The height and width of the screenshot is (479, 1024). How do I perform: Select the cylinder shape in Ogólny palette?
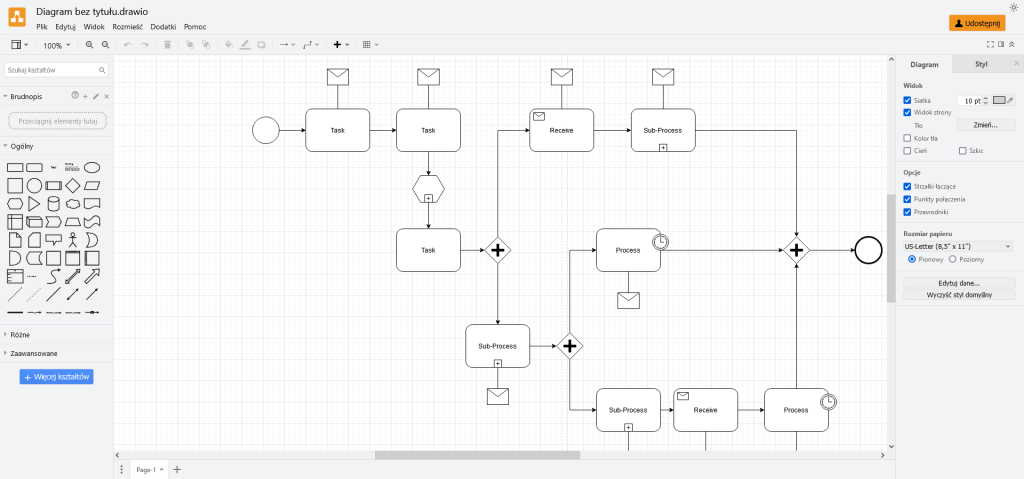[54, 204]
